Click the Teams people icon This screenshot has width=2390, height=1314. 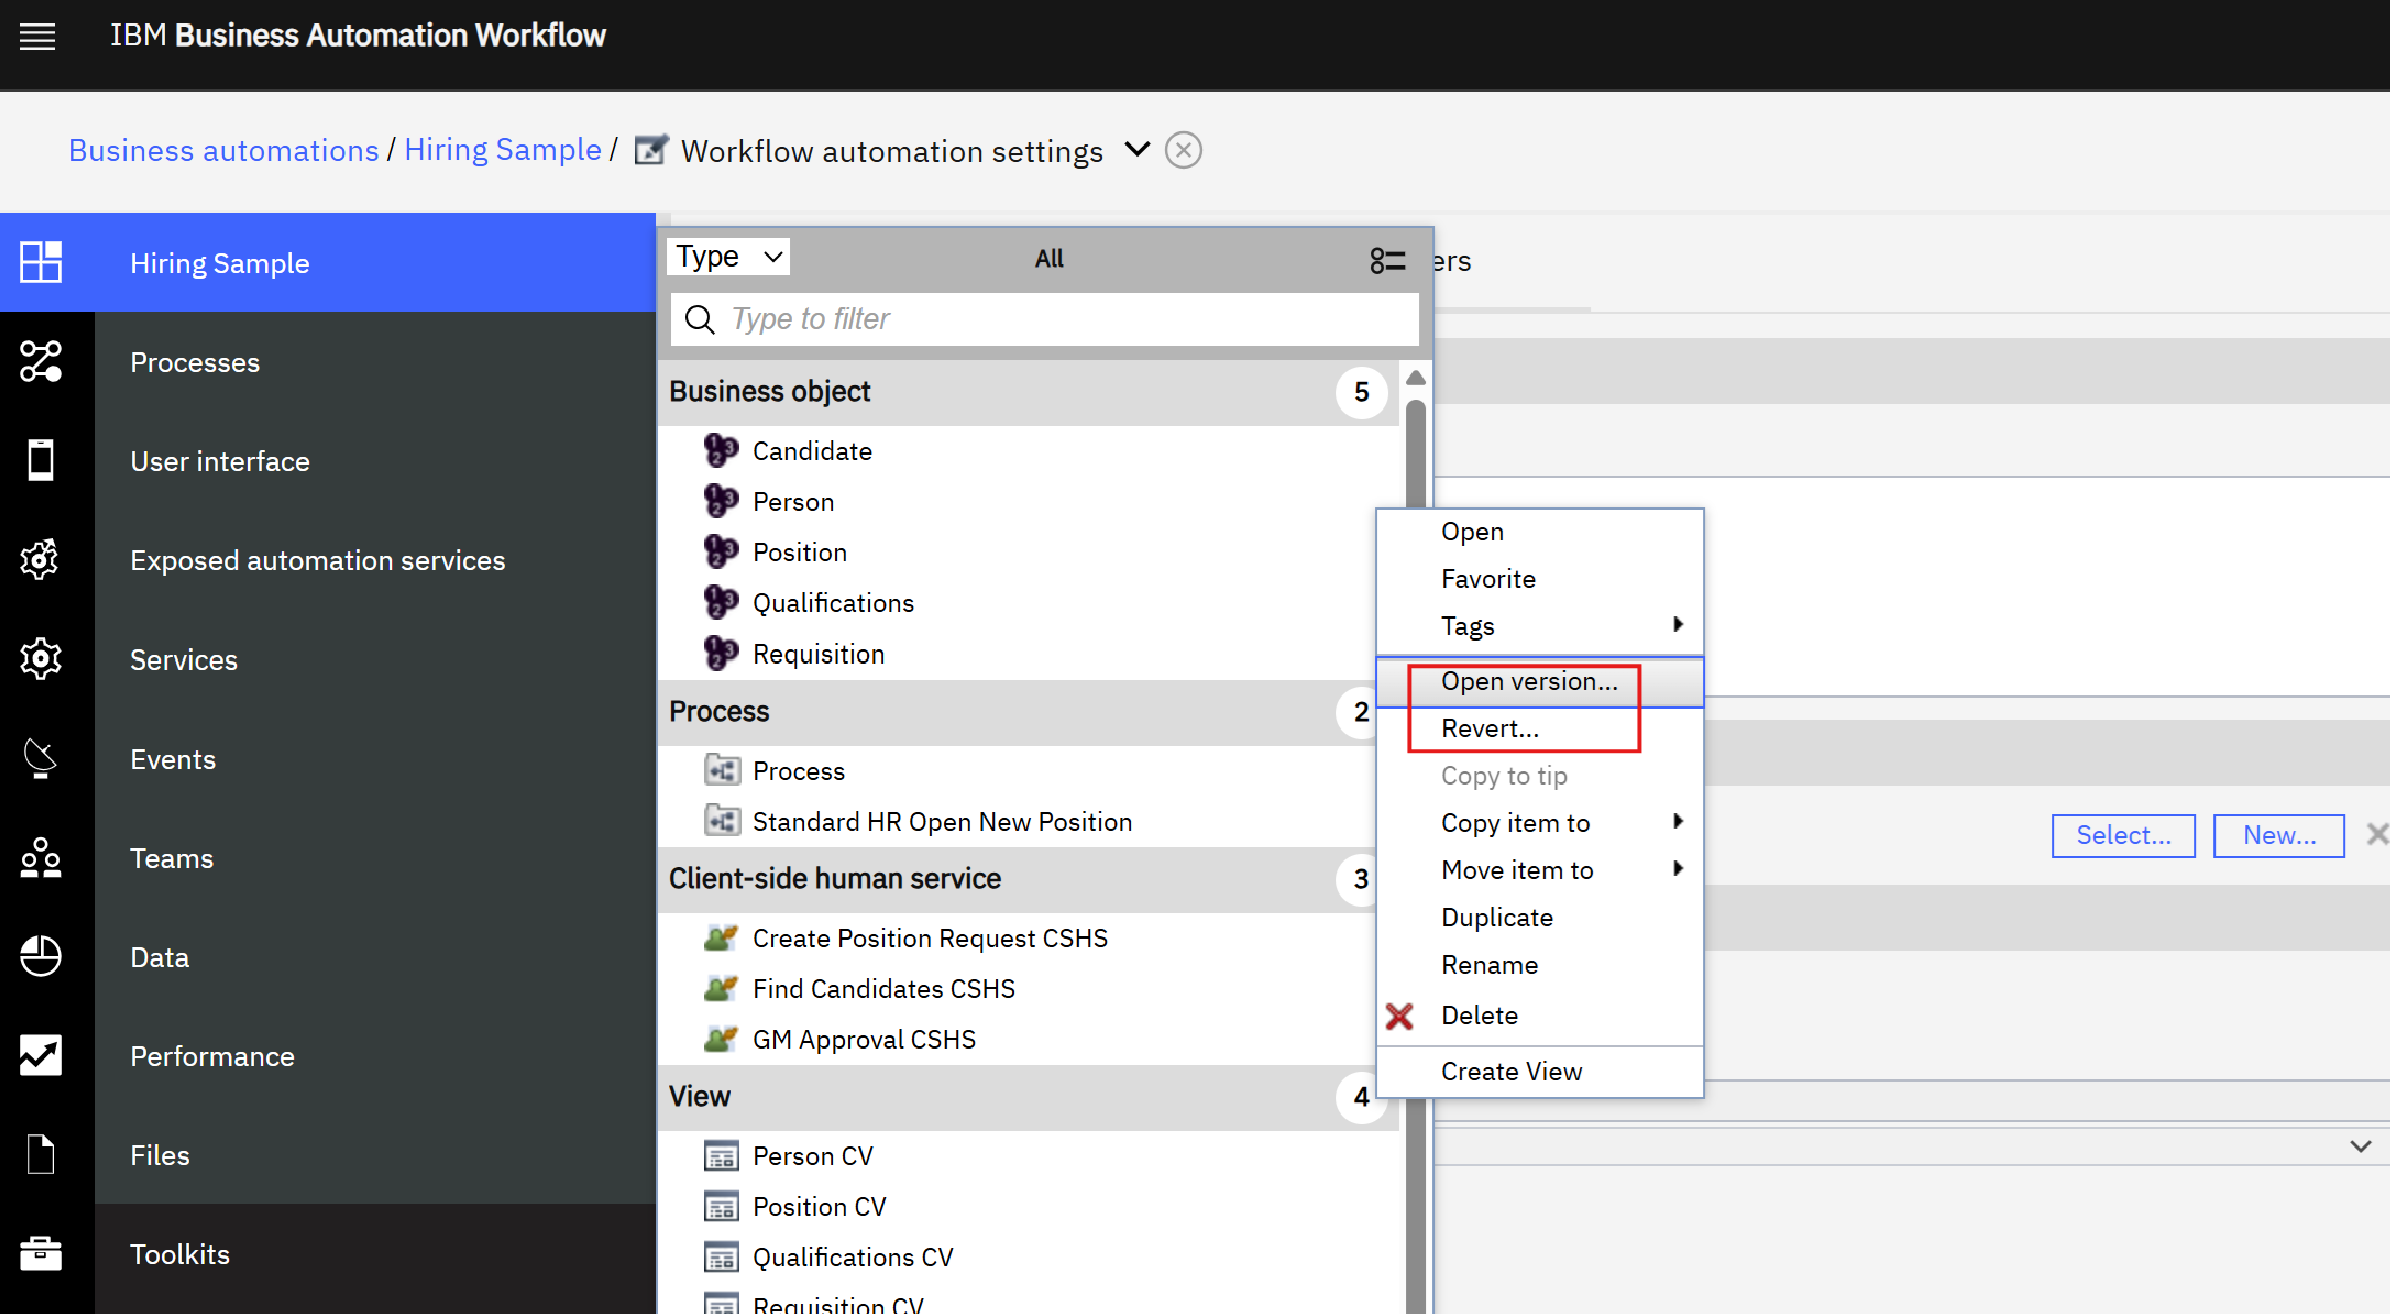[40, 857]
